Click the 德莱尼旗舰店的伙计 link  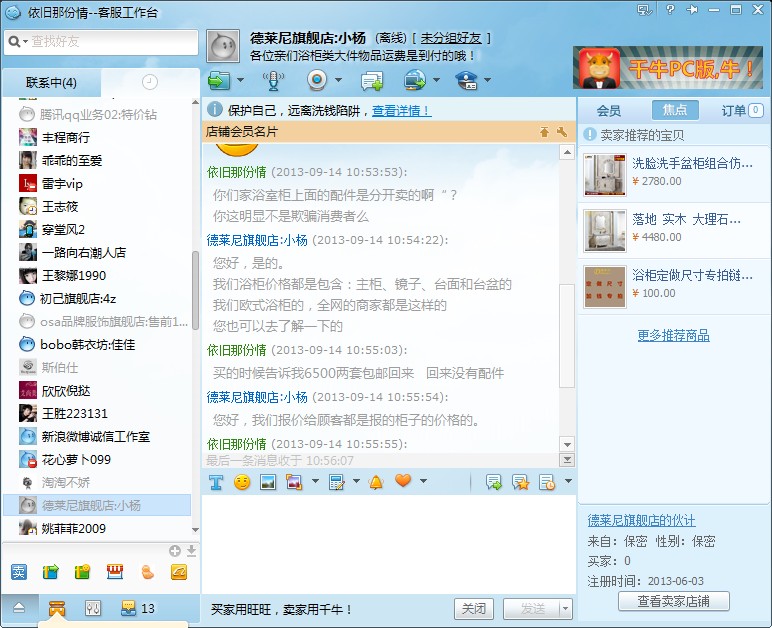(641, 520)
